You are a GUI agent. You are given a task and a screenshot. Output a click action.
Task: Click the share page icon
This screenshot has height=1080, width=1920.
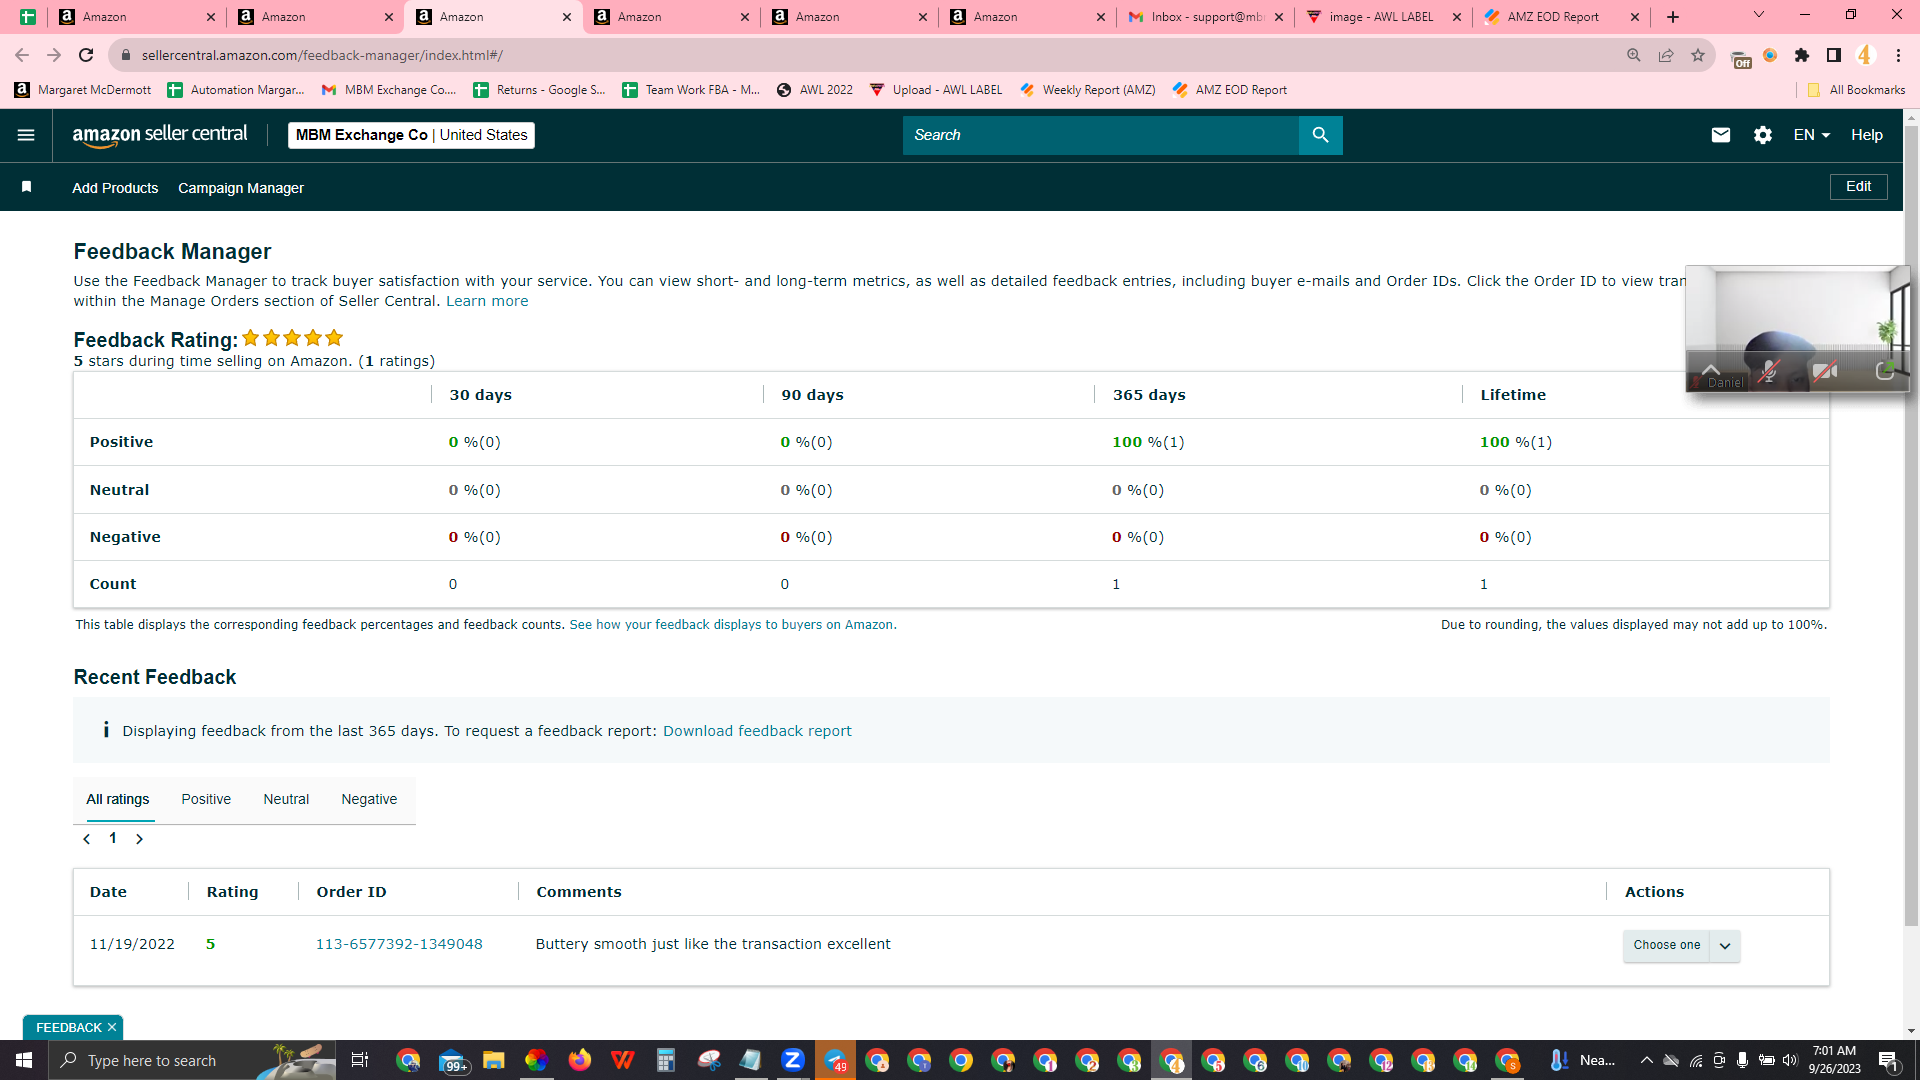coord(1666,55)
